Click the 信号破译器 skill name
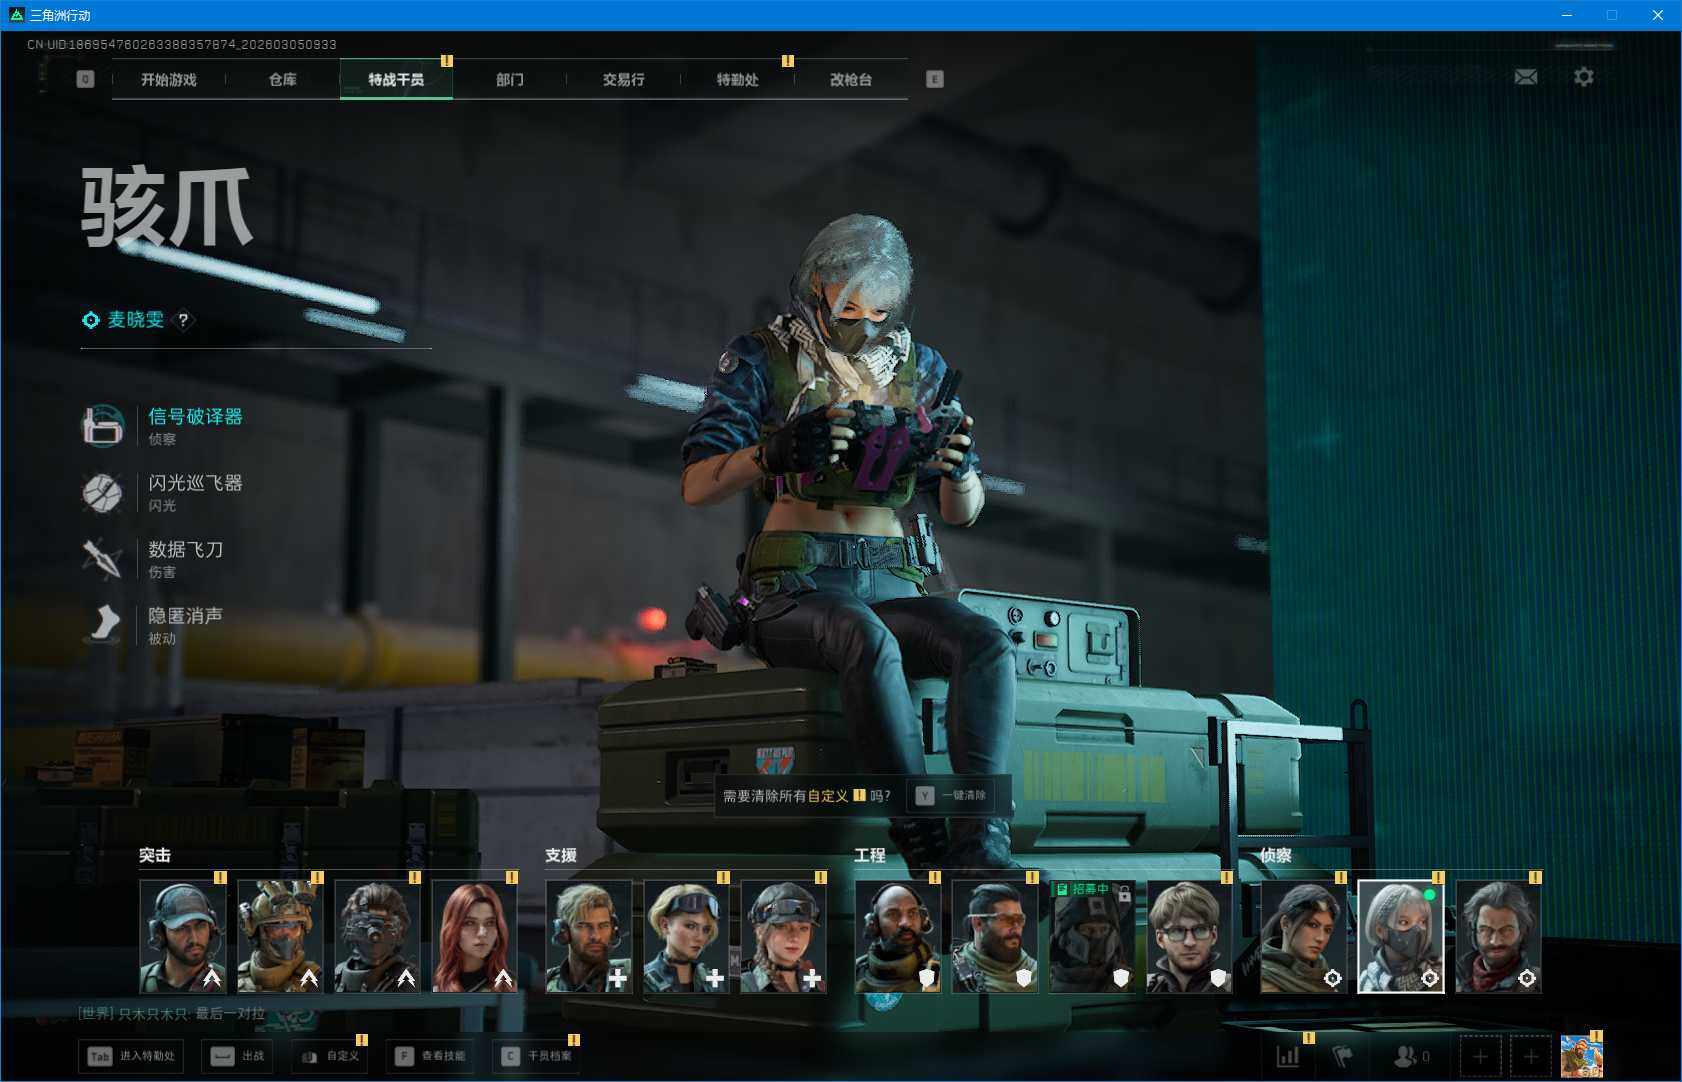This screenshot has width=1682, height=1082. click(195, 417)
